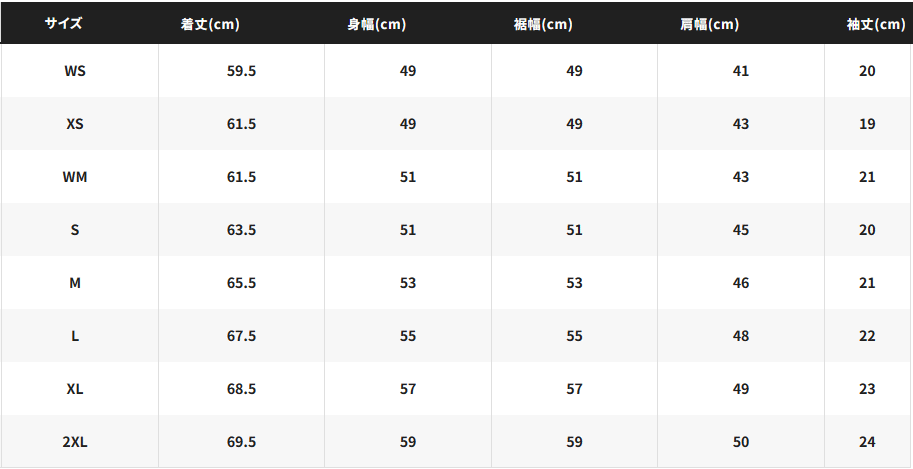Viewport: 913px width, 469px height.
Task: Select the M size row label
Action: tap(75, 283)
